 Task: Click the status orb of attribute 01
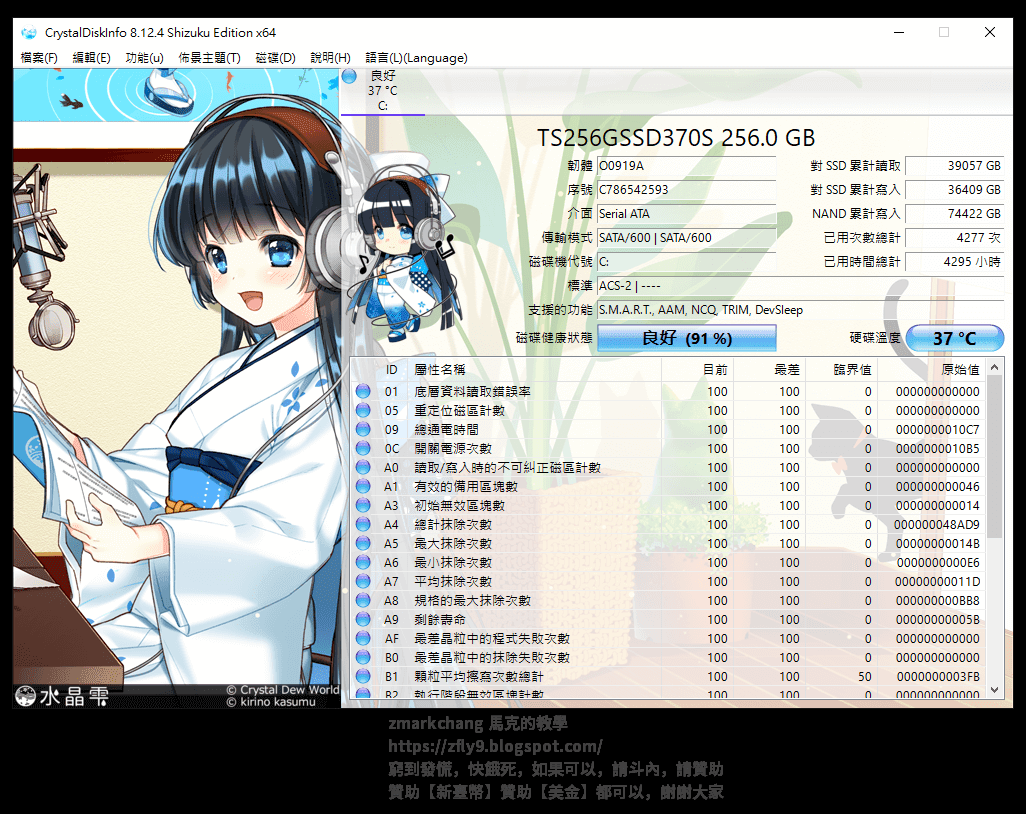pyautogui.click(x=363, y=391)
